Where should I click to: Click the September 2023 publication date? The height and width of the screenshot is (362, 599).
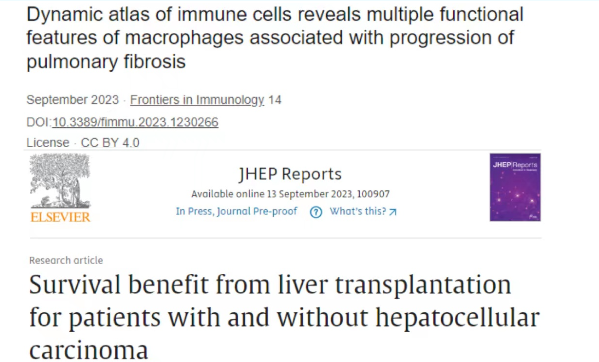pos(73,100)
